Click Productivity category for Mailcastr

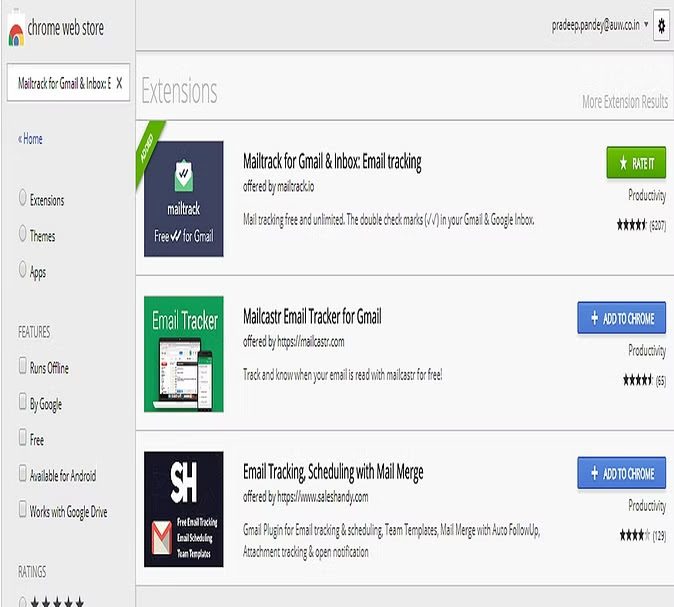tap(647, 350)
